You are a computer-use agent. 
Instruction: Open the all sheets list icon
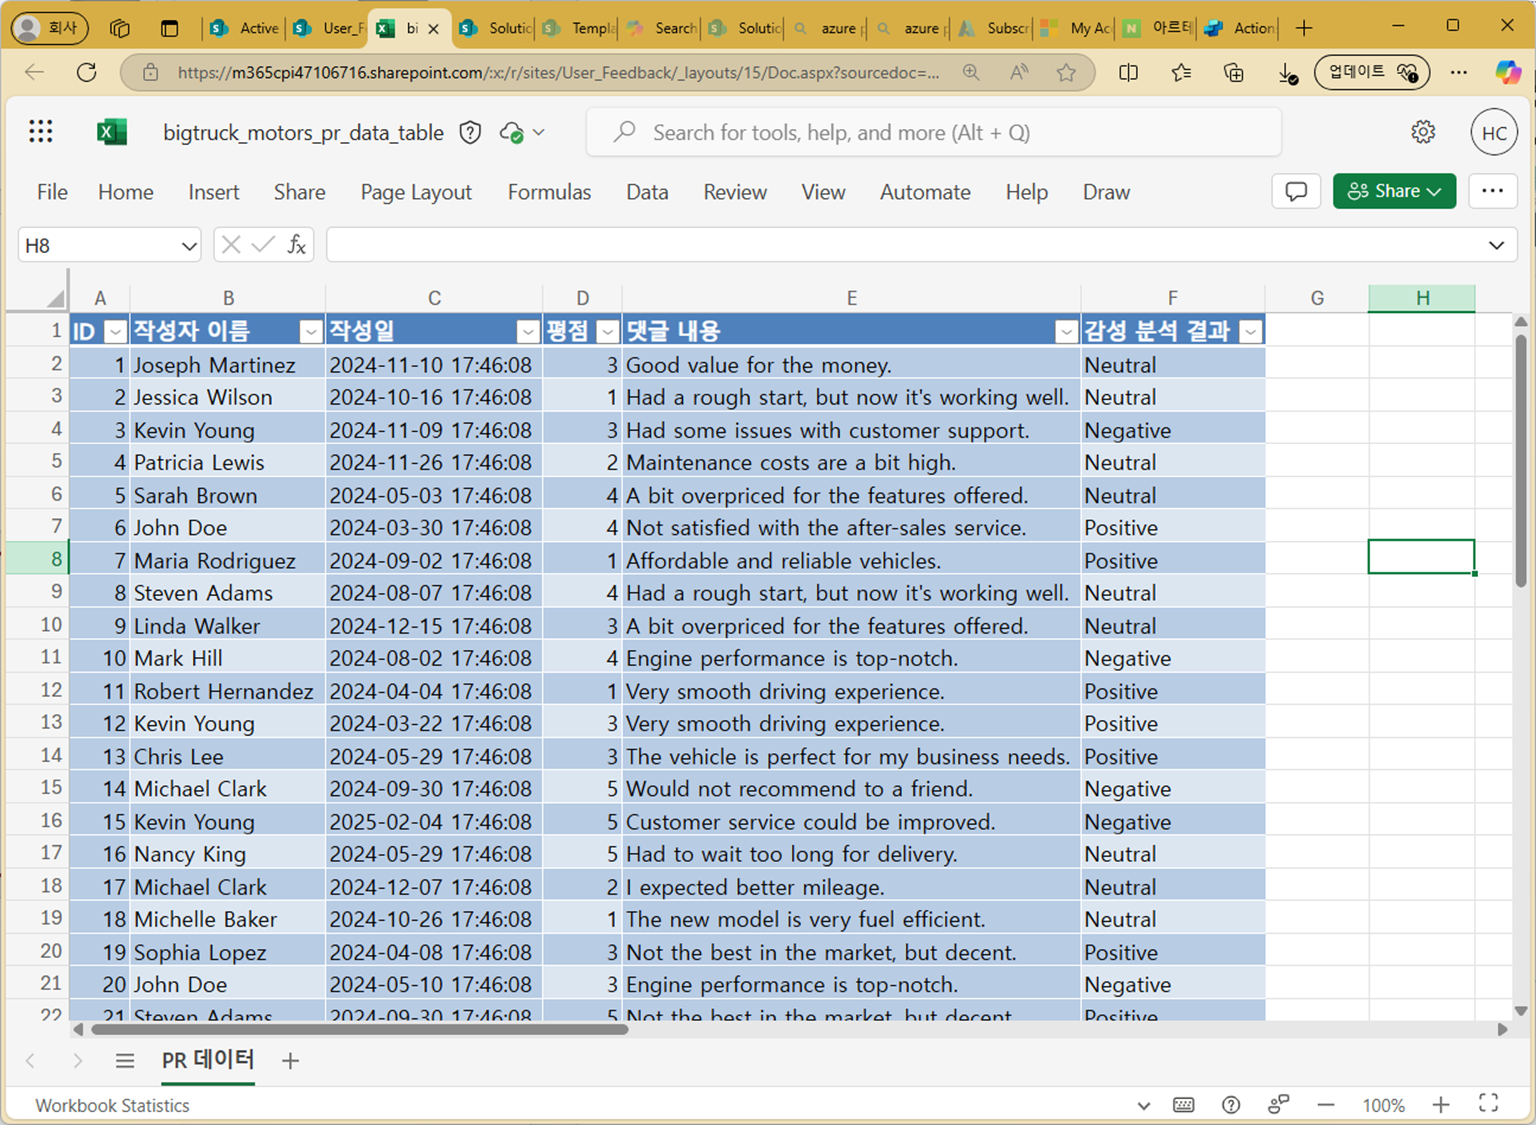pyautogui.click(x=125, y=1060)
